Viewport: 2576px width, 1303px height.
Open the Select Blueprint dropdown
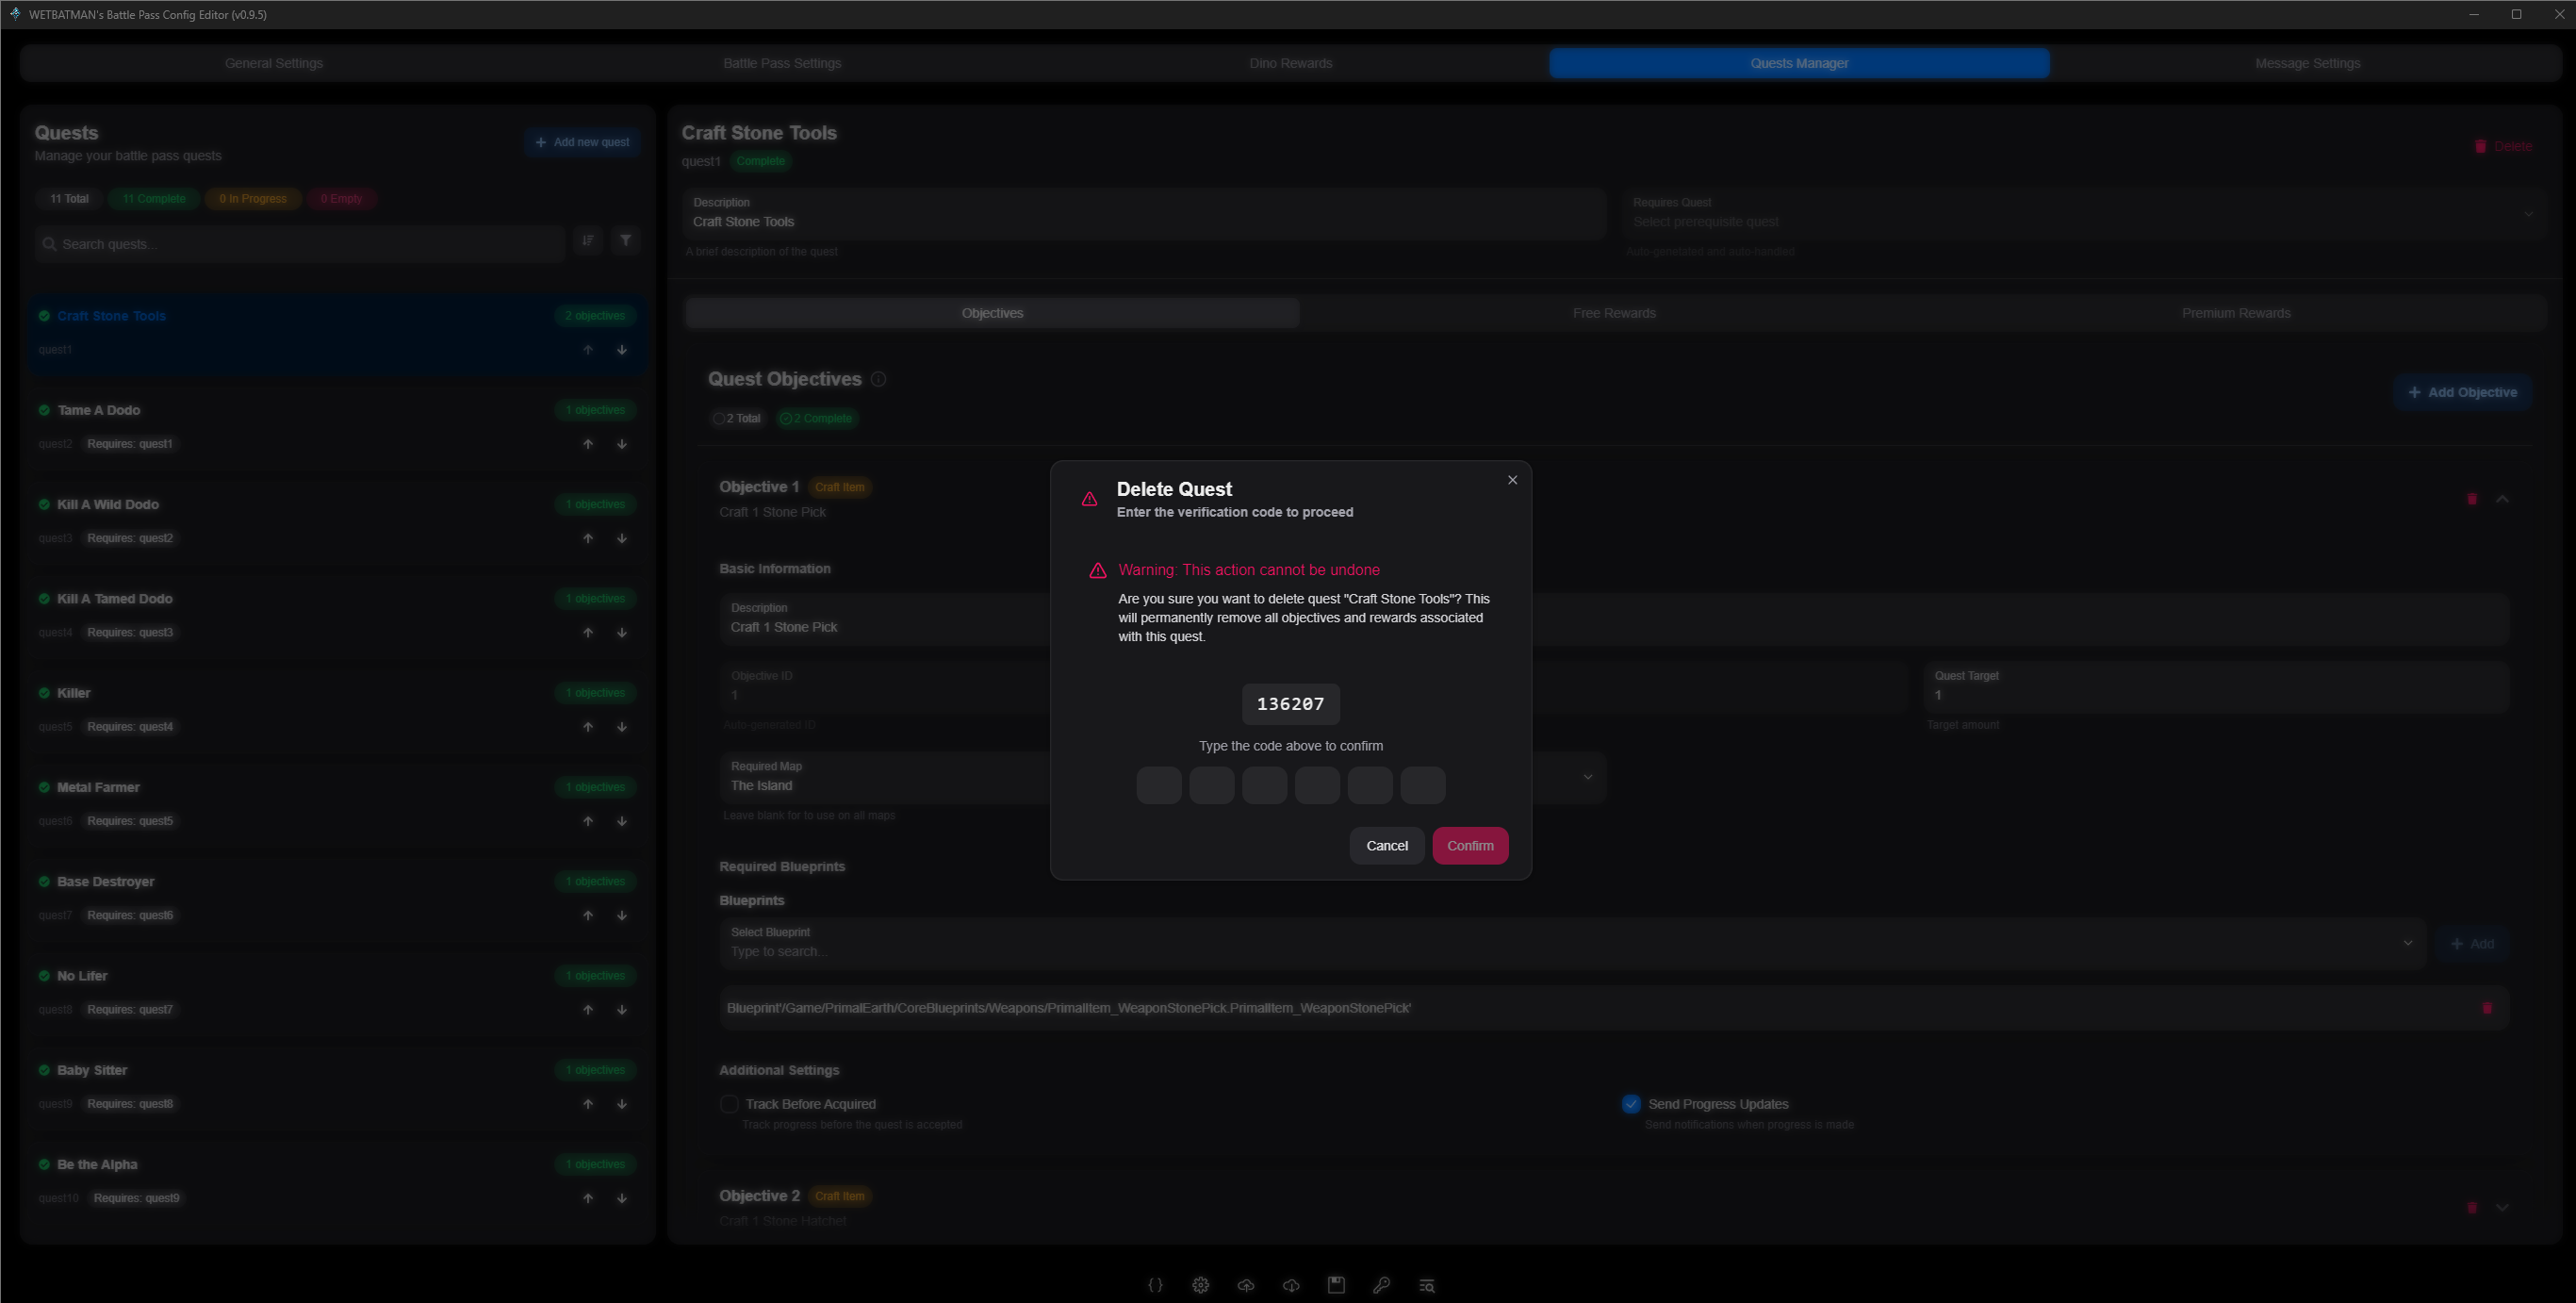[1572, 943]
